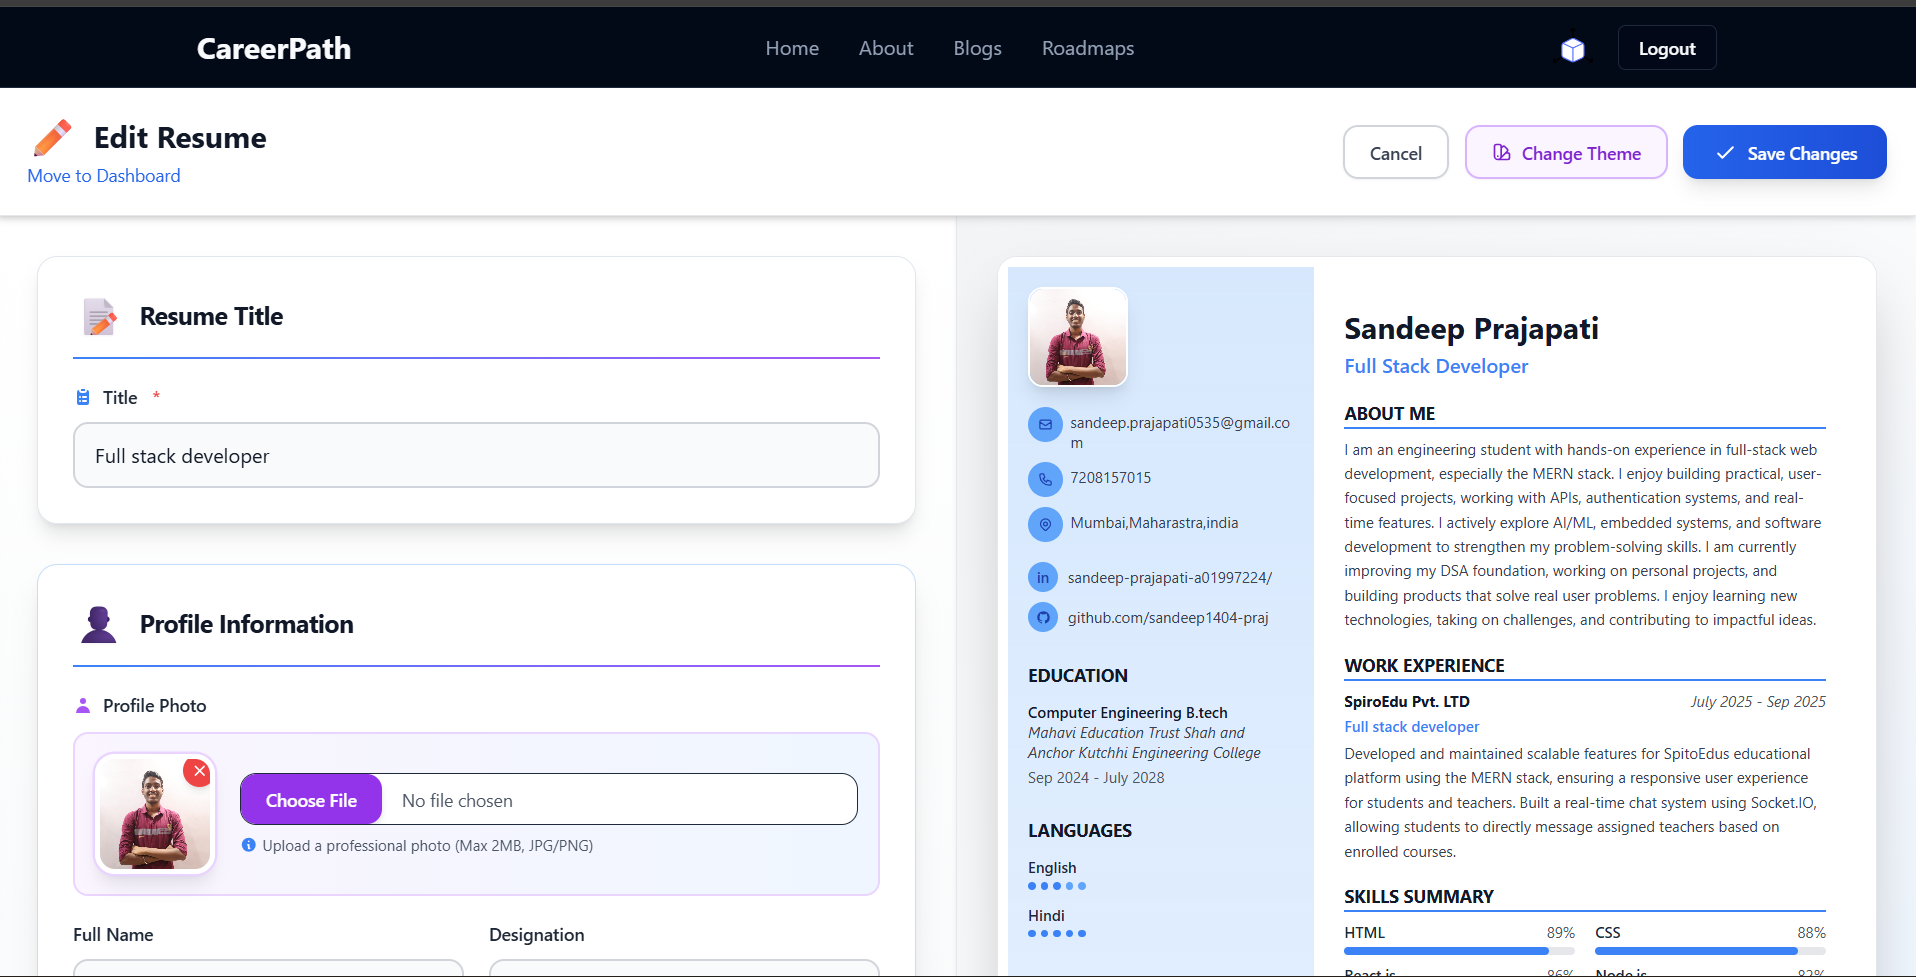The image size is (1916, 977).
Task: Click the email sandeep.prajapati0535@gmail.com
Action: click(x=1180, y=432)
